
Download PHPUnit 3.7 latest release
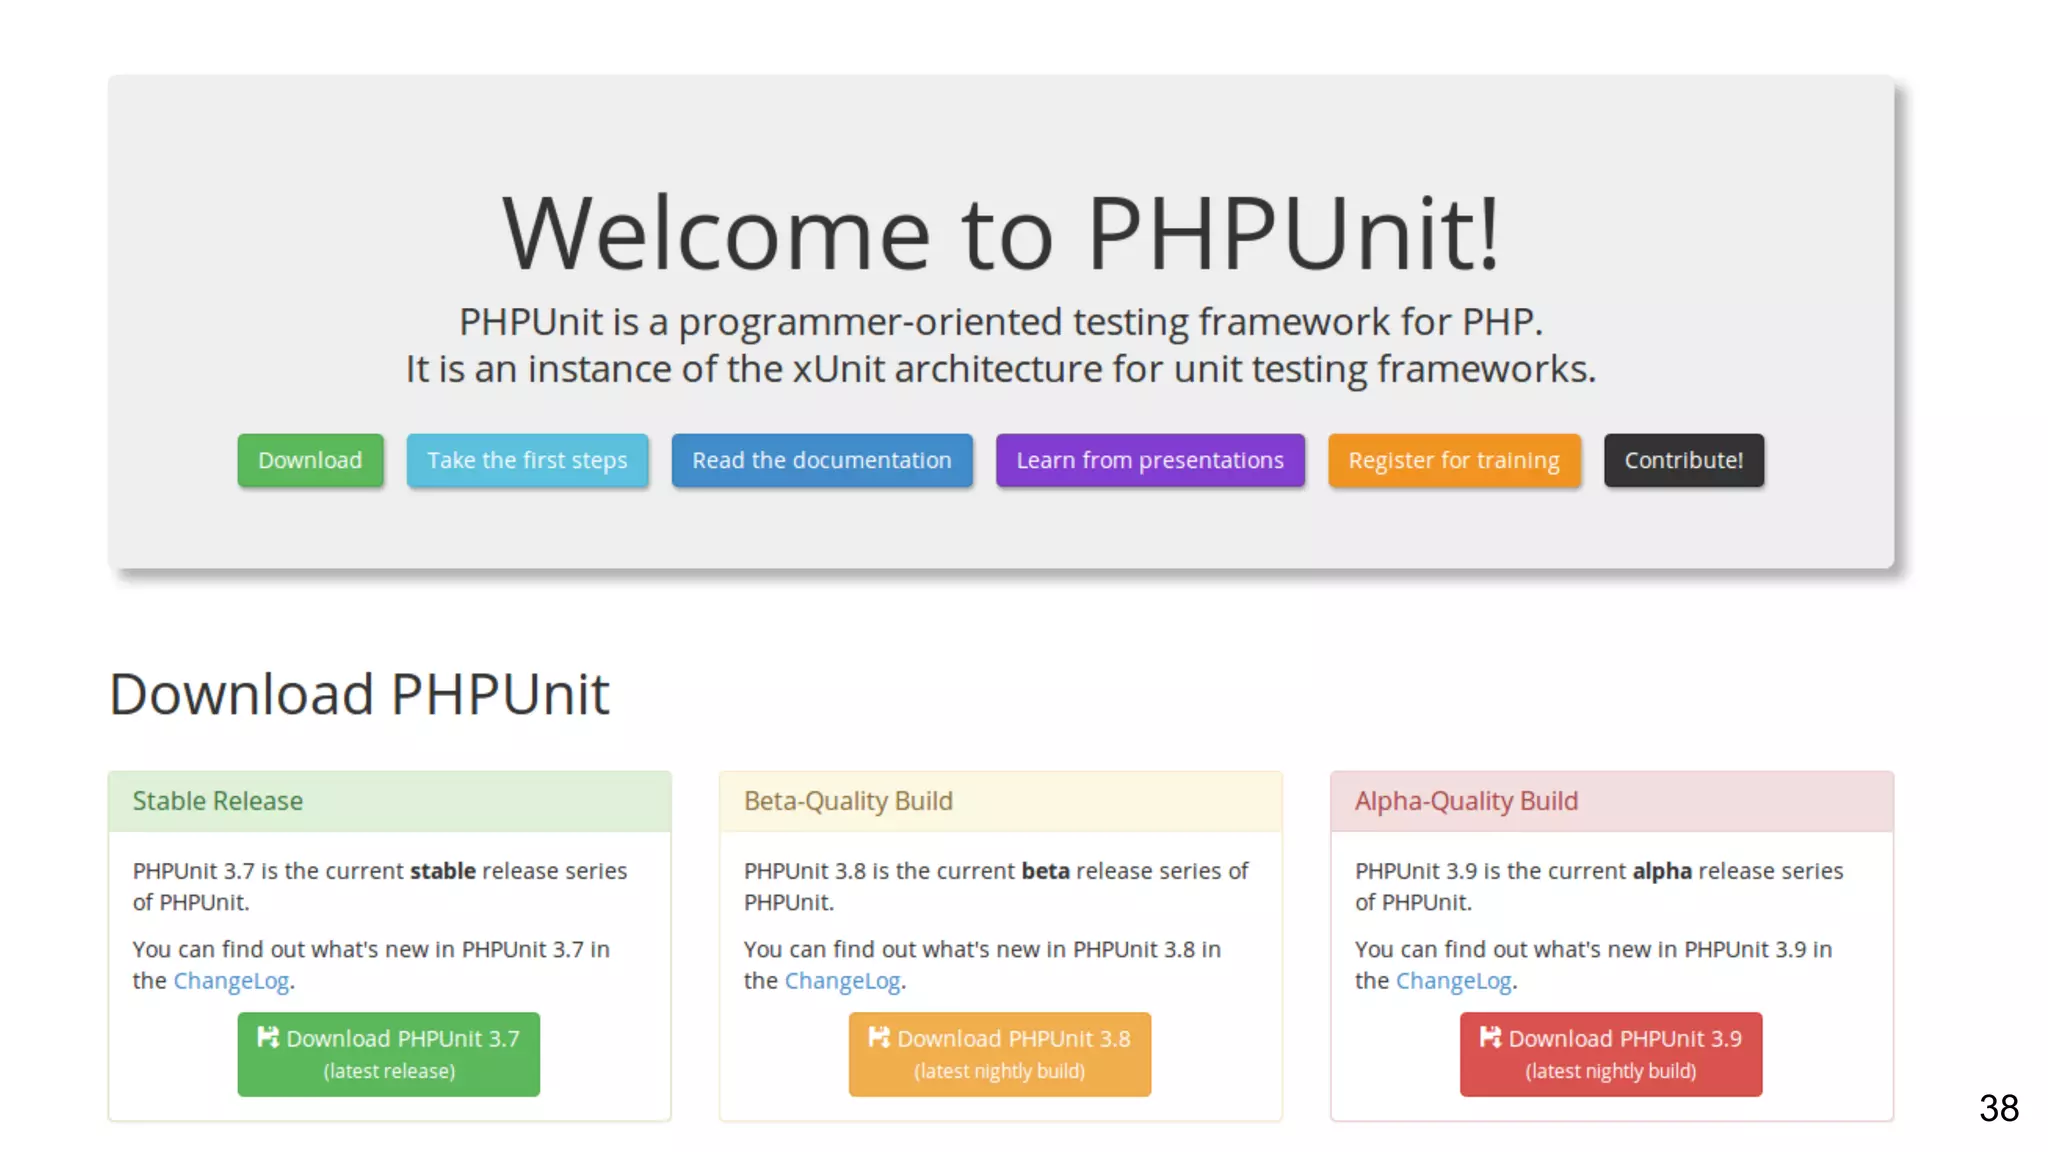pos(389,1054)
